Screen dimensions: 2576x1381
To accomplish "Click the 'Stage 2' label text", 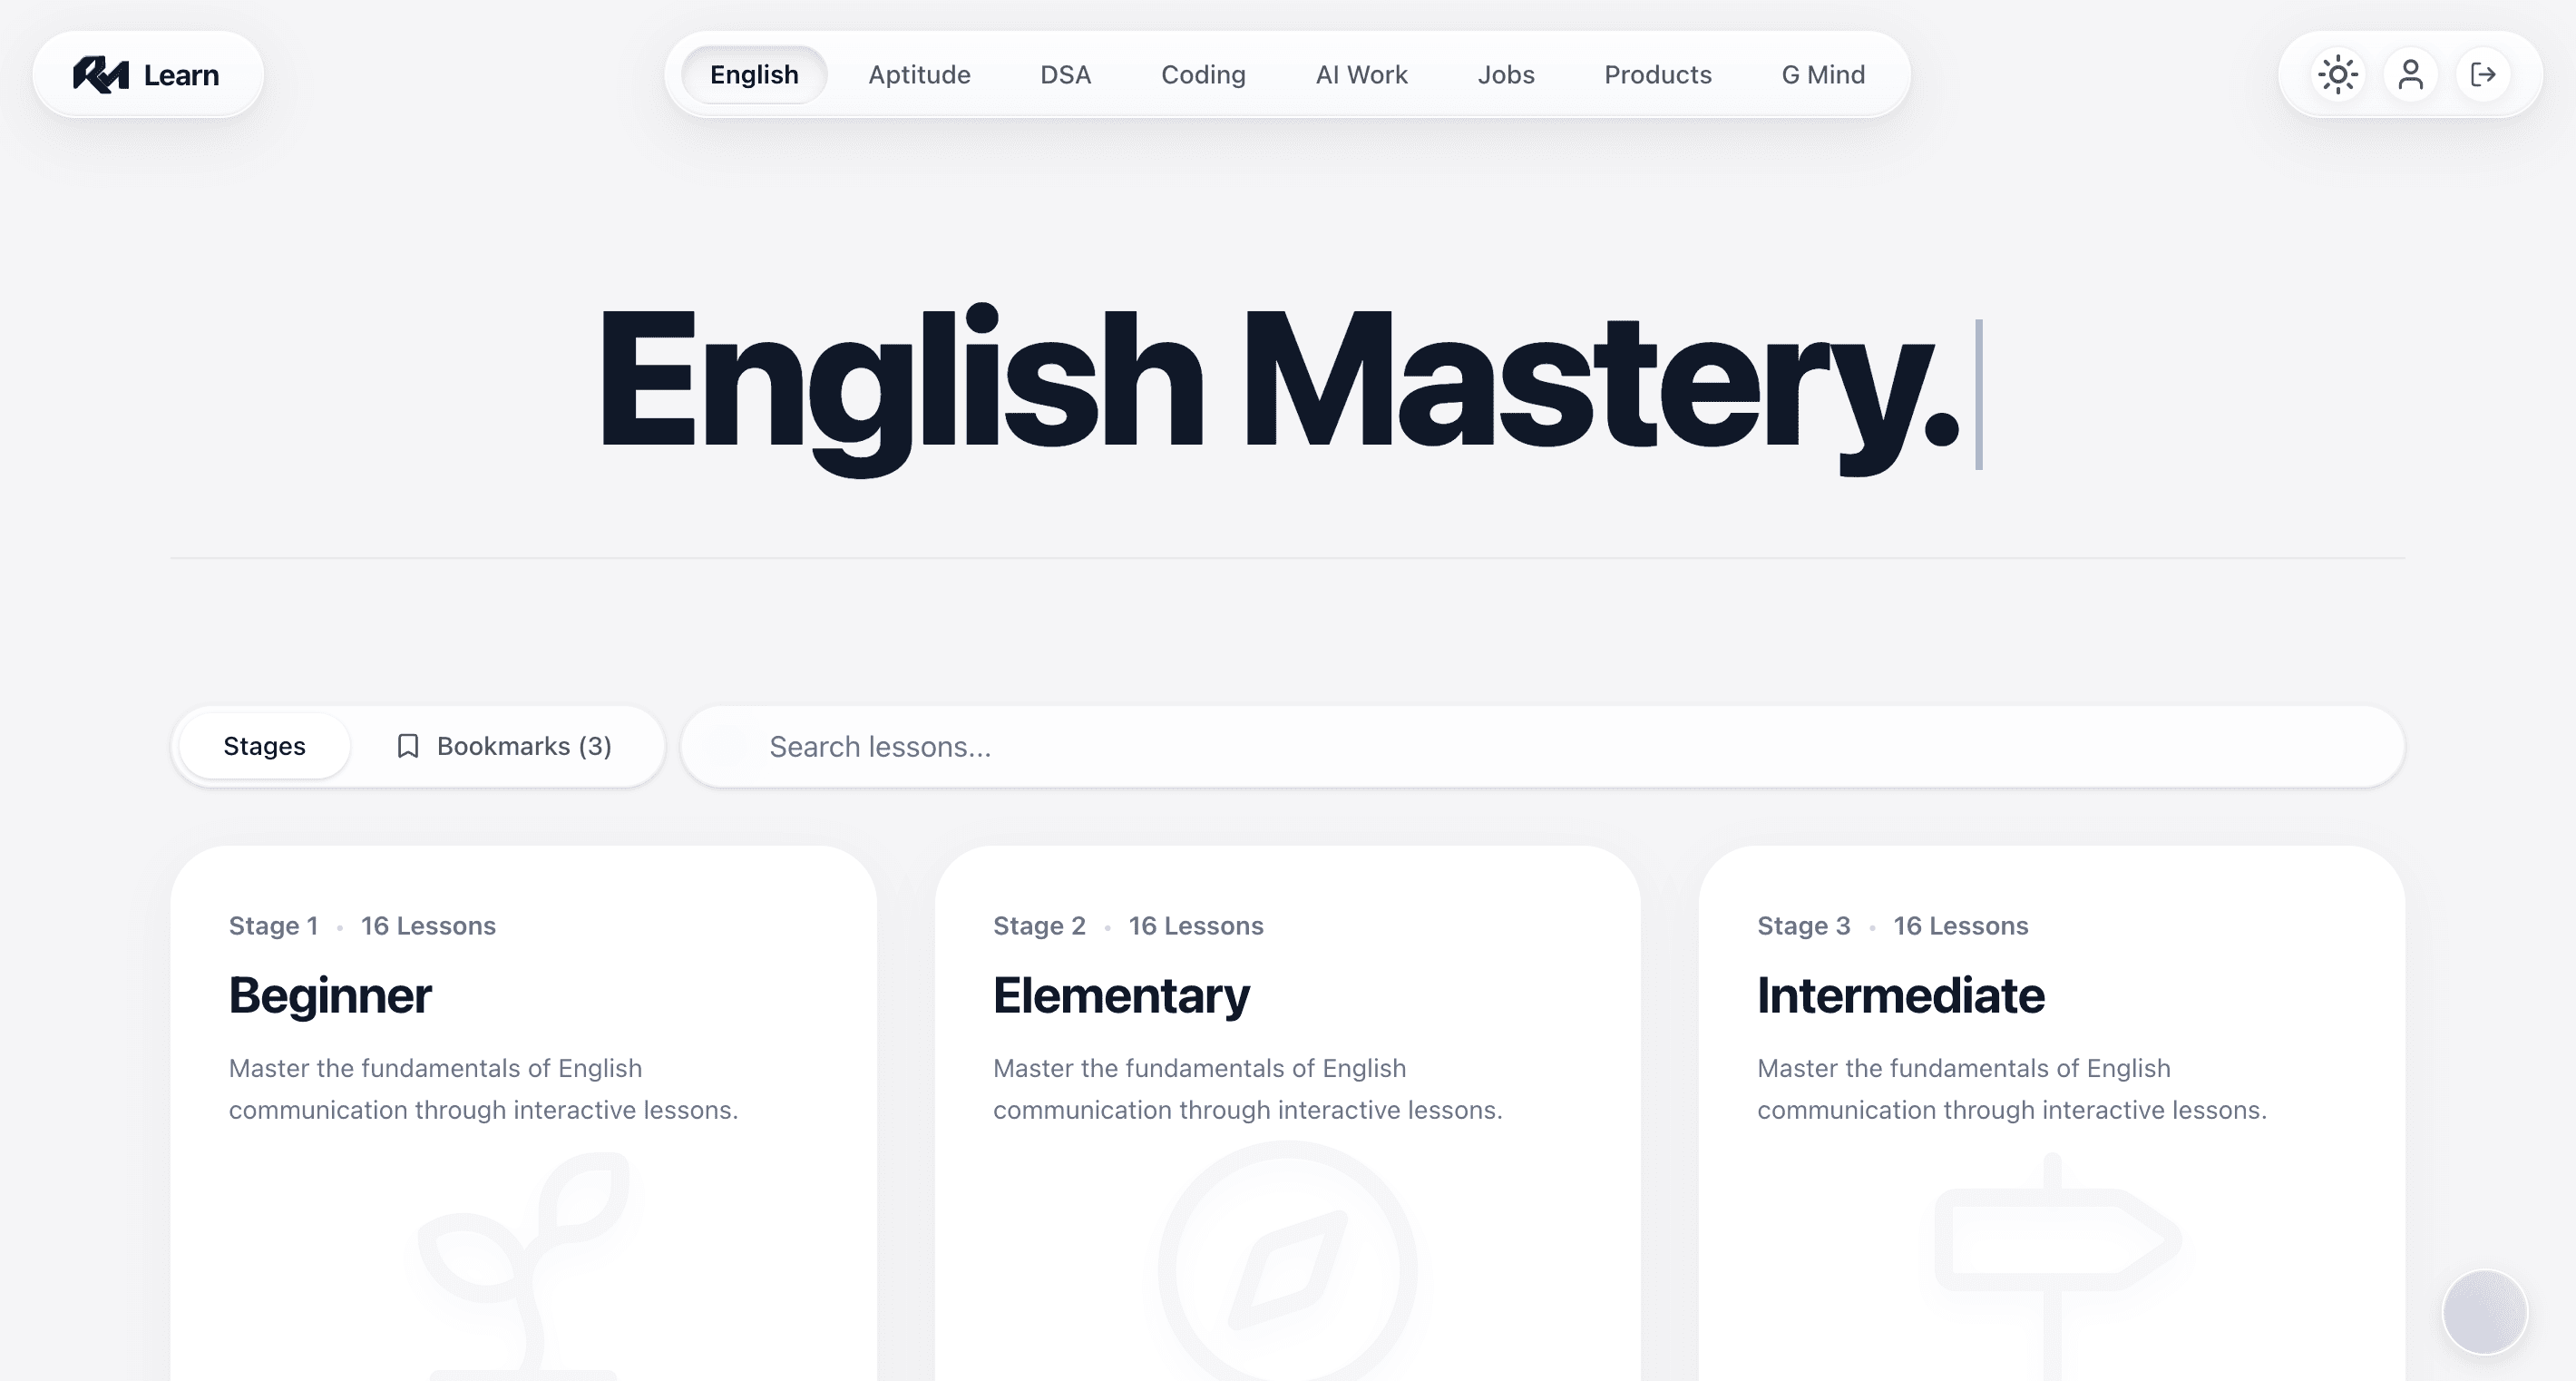I will click(1039, 926).
